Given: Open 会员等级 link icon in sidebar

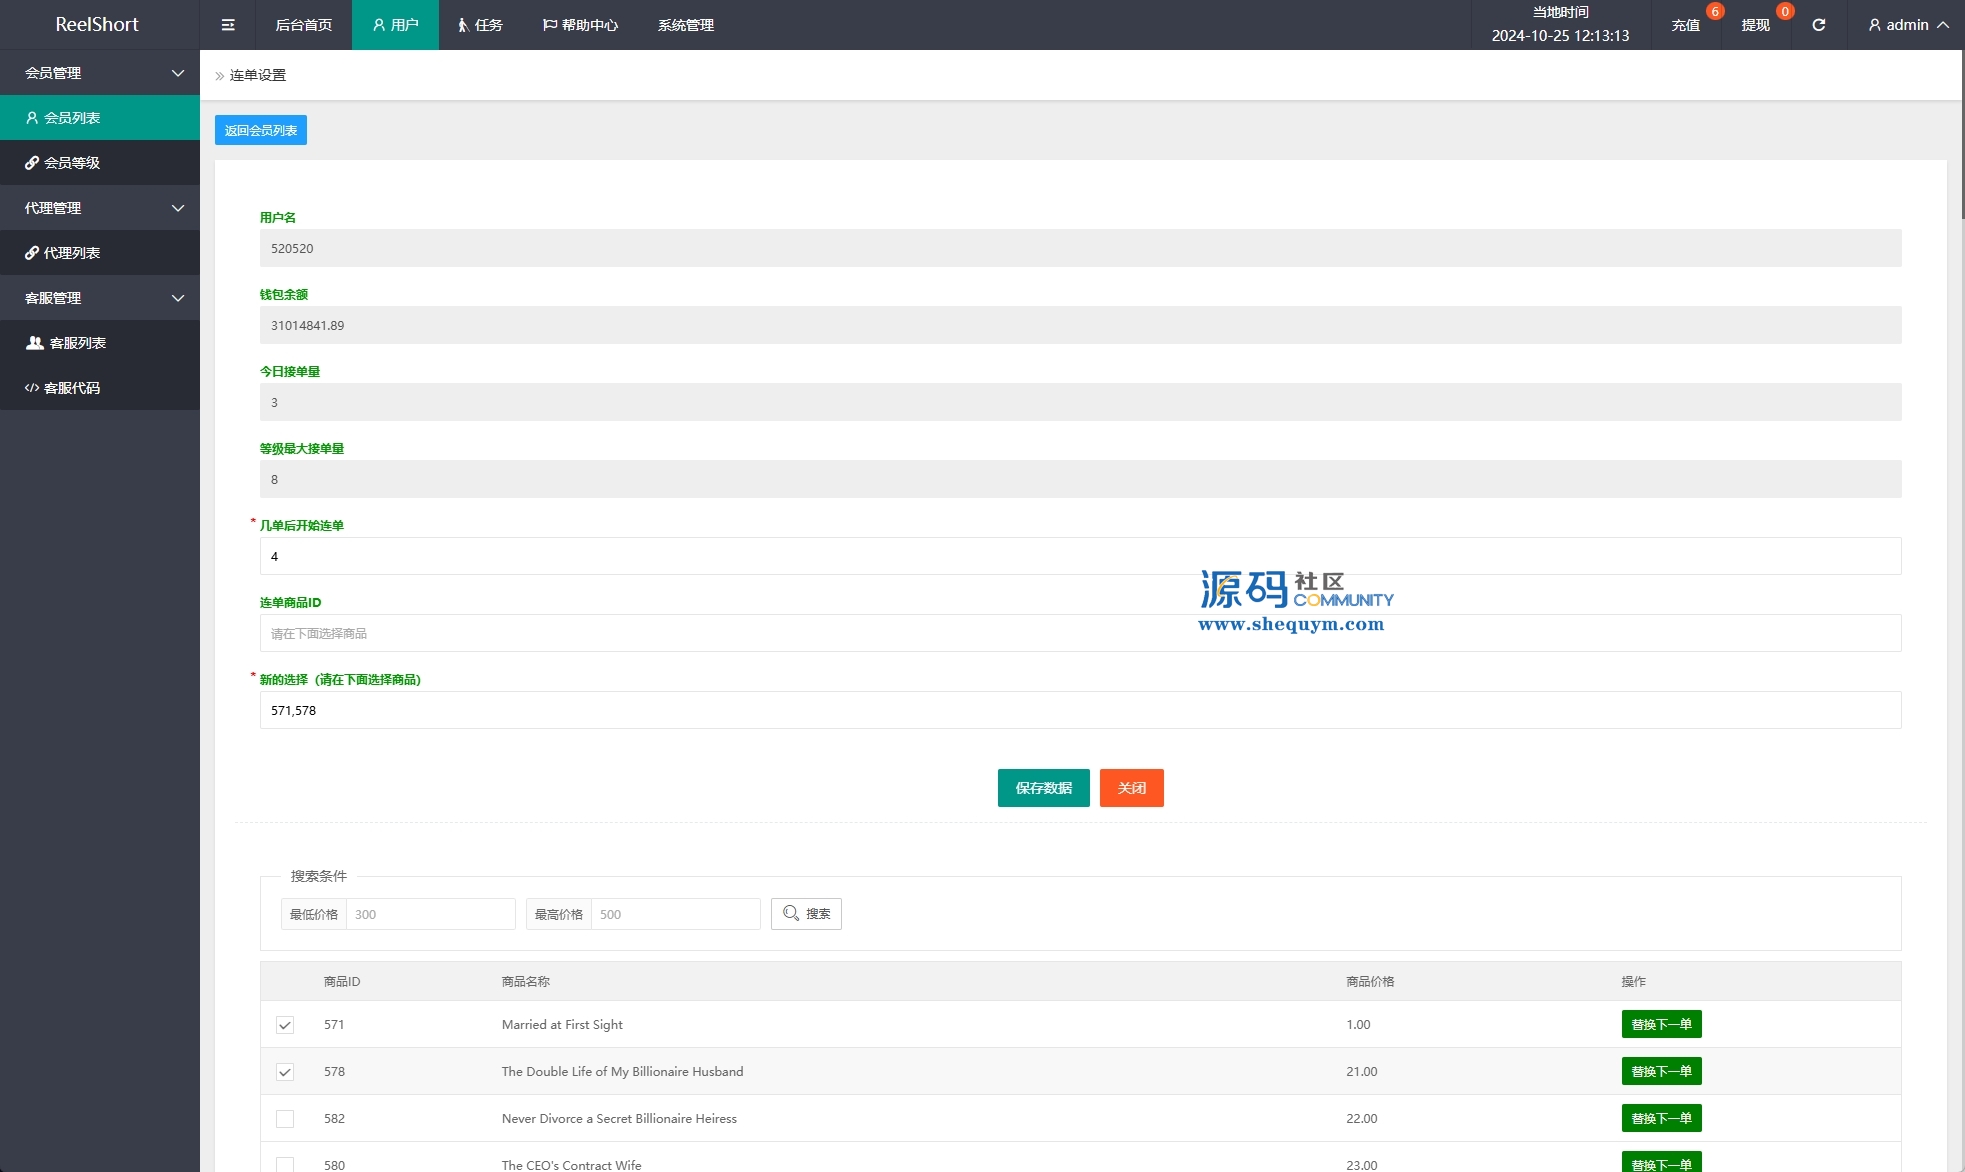Looking at the screenshot, I should click(72, 163).
